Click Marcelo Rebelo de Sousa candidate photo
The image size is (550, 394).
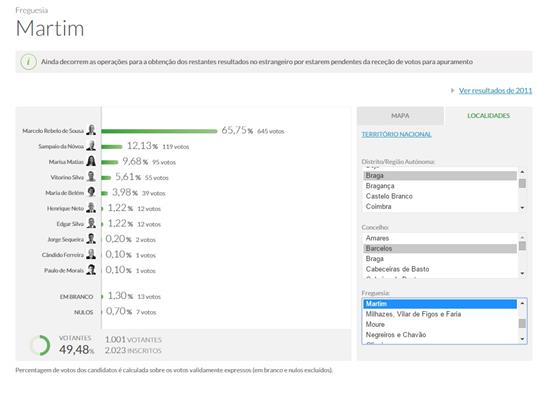pyautogui.click(x=91, y=130)
